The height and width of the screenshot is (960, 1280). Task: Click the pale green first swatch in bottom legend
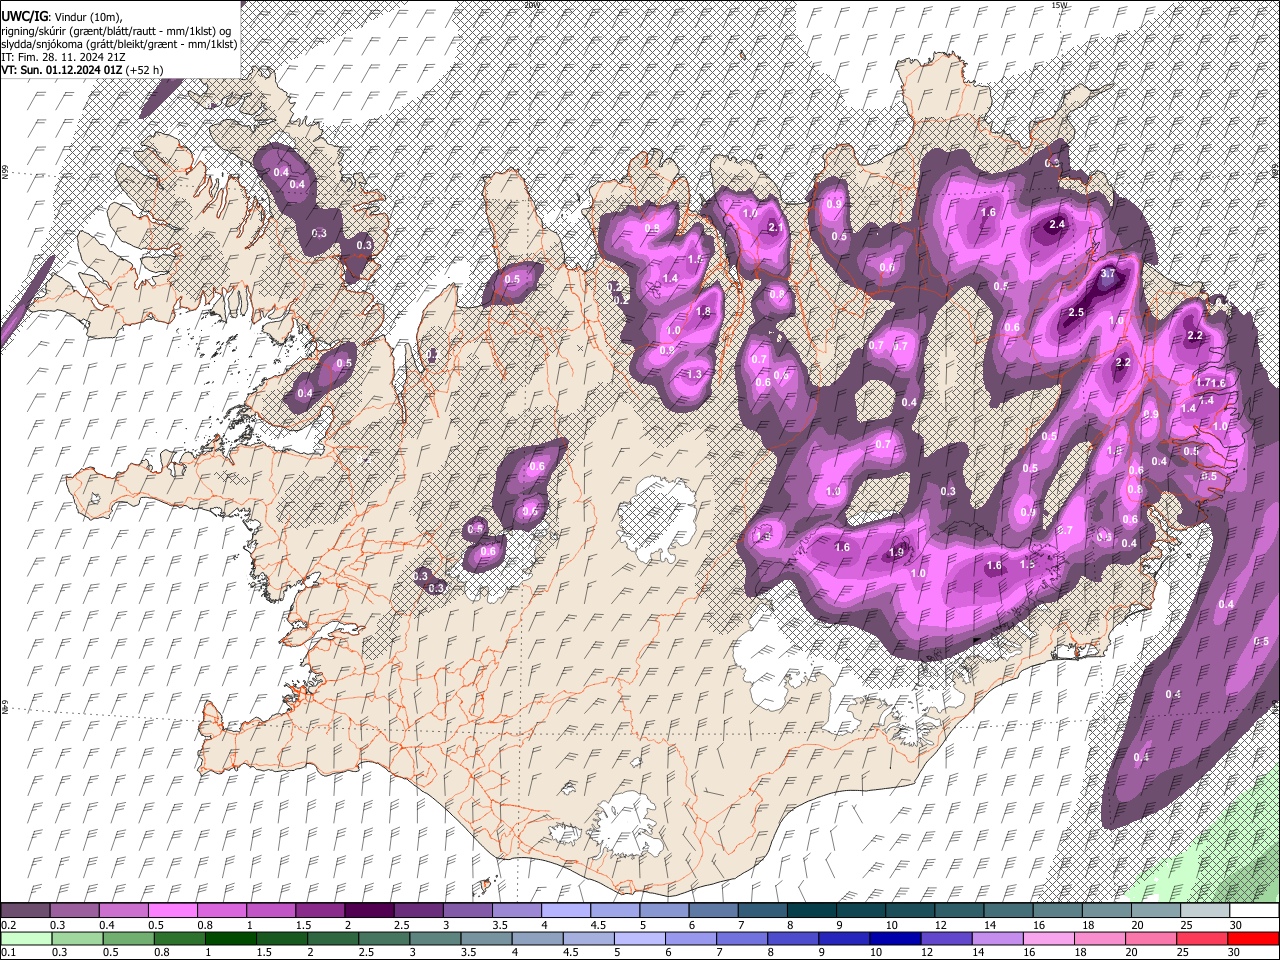(x=26, y=939)
